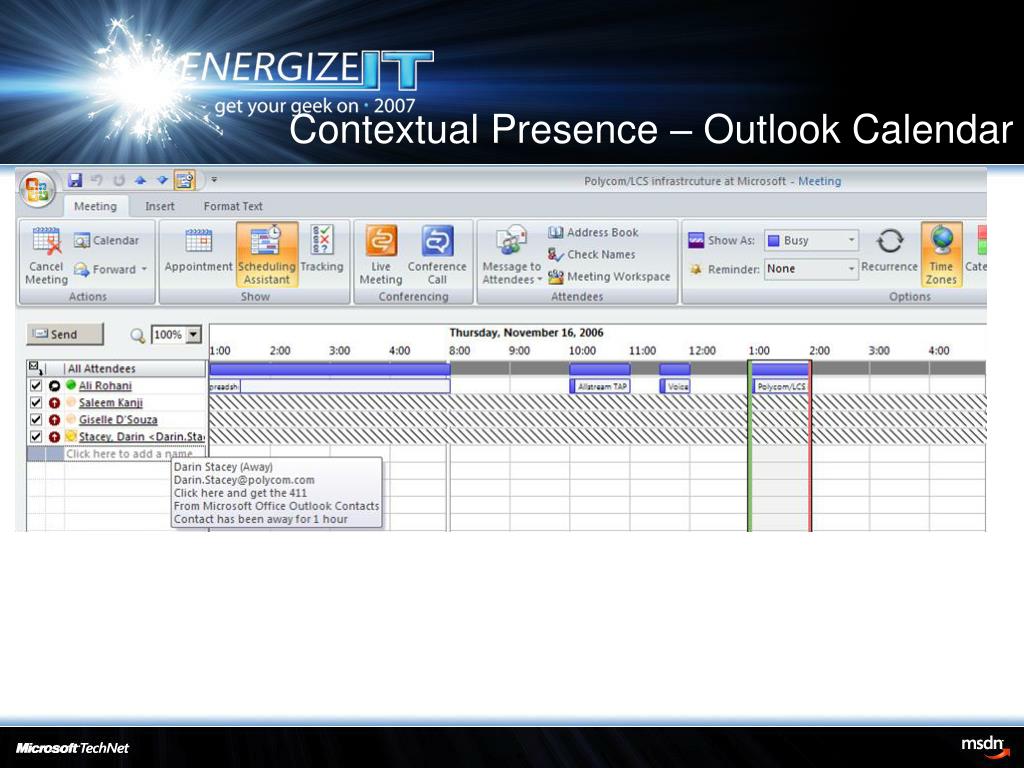The height and width of the screenshot is (768, 1024).
Task: Toggle checkbox for Ali Rohani
Action: pyautogui.click(x=37, y=385)
